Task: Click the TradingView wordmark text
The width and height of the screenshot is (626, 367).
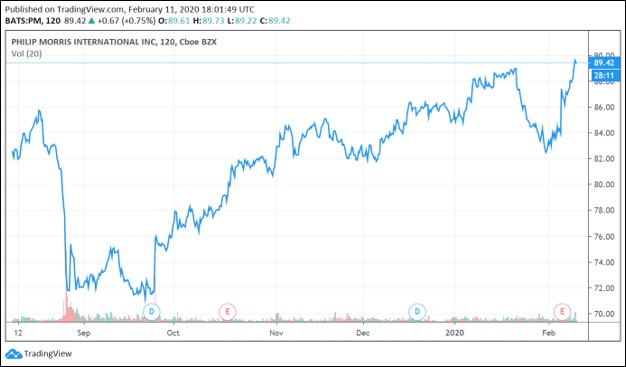Action: tap(48, 354)
